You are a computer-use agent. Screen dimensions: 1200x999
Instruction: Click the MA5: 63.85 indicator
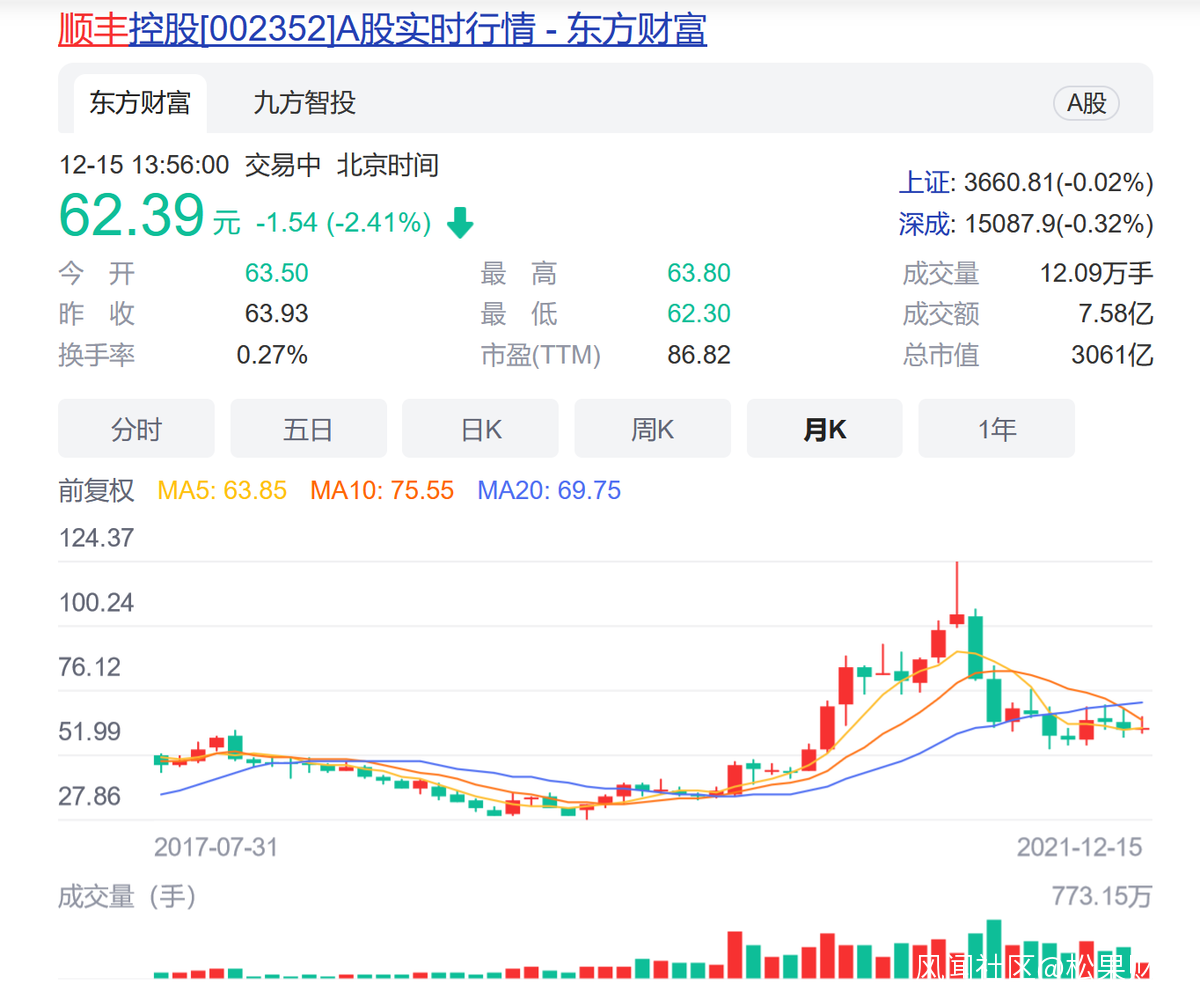click(222, 491)
